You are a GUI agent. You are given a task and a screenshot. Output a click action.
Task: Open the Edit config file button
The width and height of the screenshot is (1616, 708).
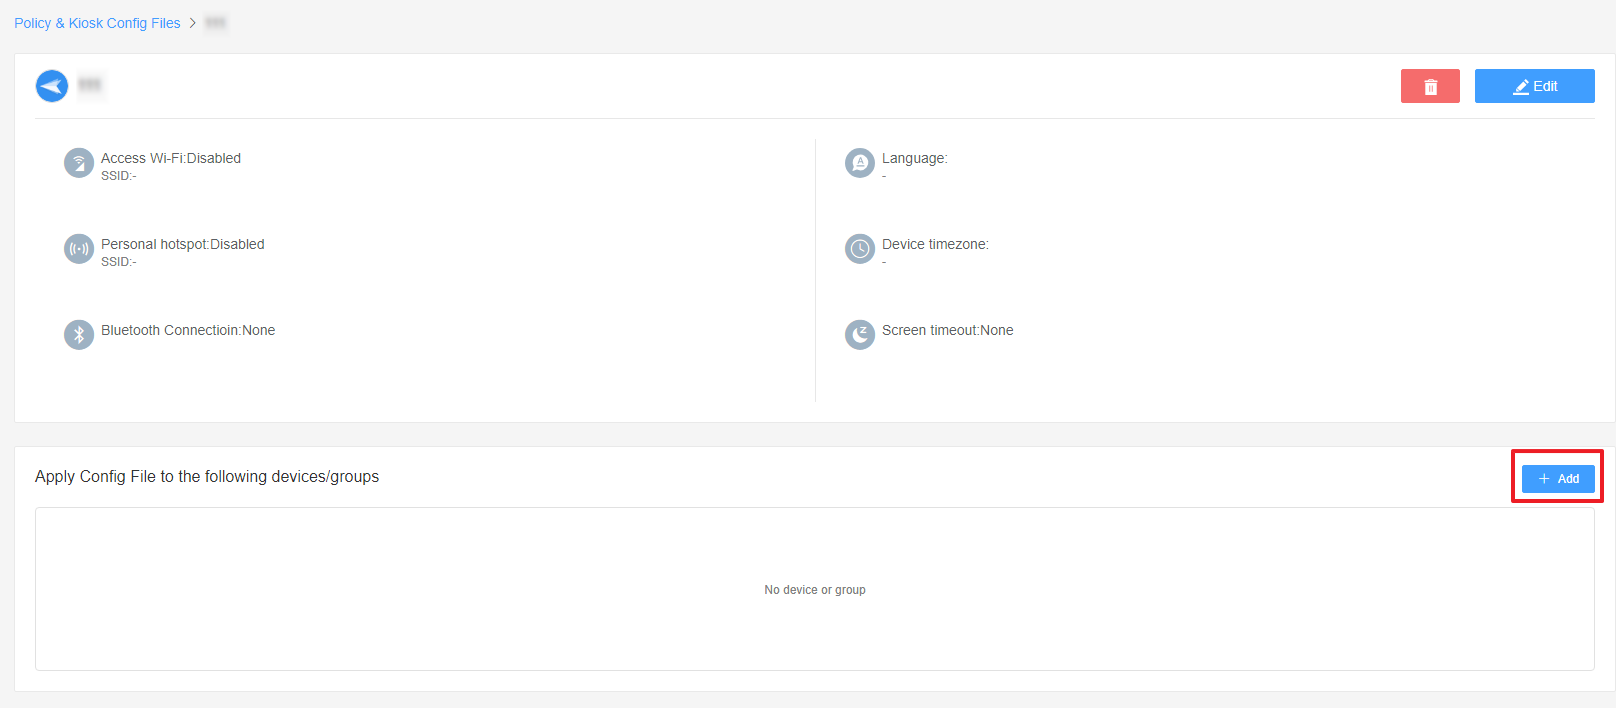1534,86
